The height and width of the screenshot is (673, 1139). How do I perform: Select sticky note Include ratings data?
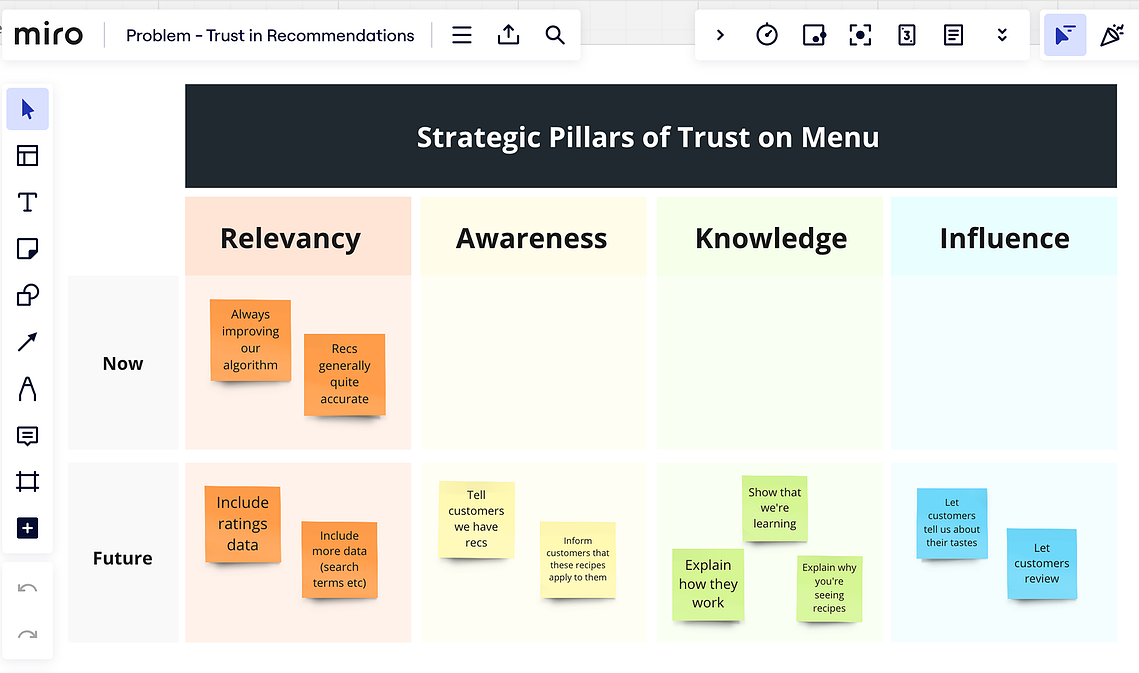pyautogui.click(x=243, y=523)
